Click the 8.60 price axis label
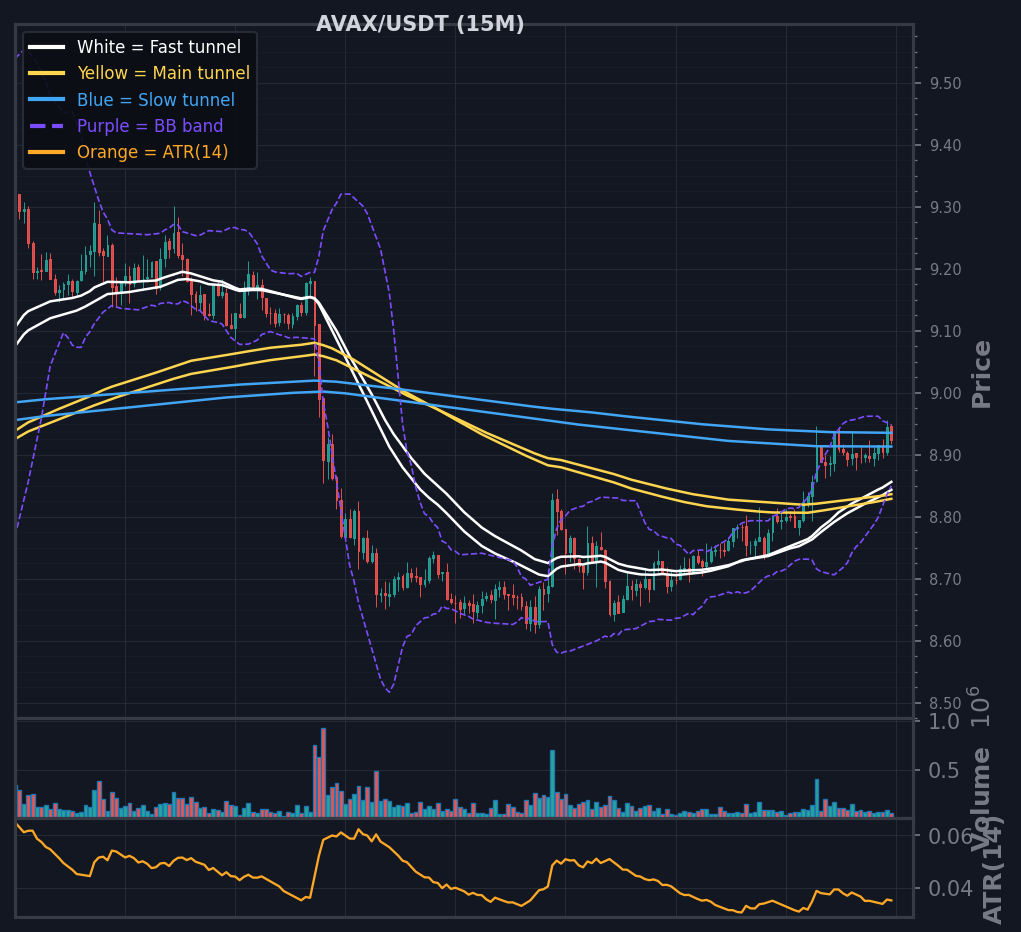1021x932 pixels. [x=945, y=642]
